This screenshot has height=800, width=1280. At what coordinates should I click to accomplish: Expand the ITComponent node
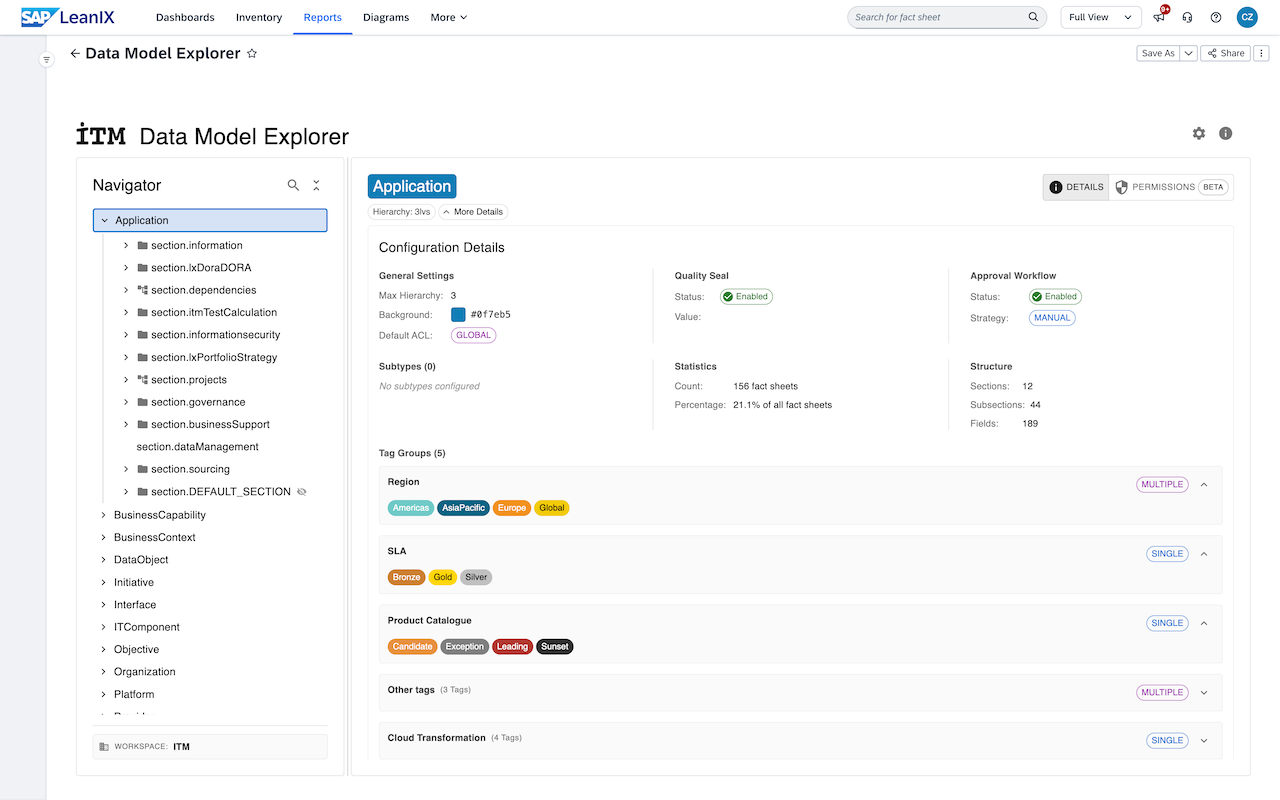(x=103, y=627)
